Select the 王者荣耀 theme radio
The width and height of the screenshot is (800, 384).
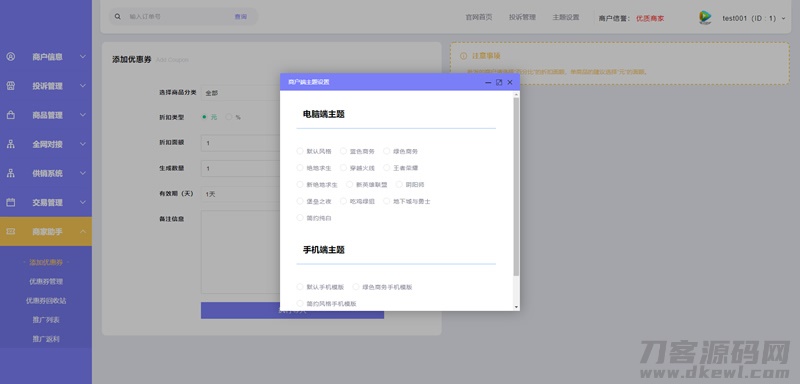pyautogui.click(x=387, y=167)
